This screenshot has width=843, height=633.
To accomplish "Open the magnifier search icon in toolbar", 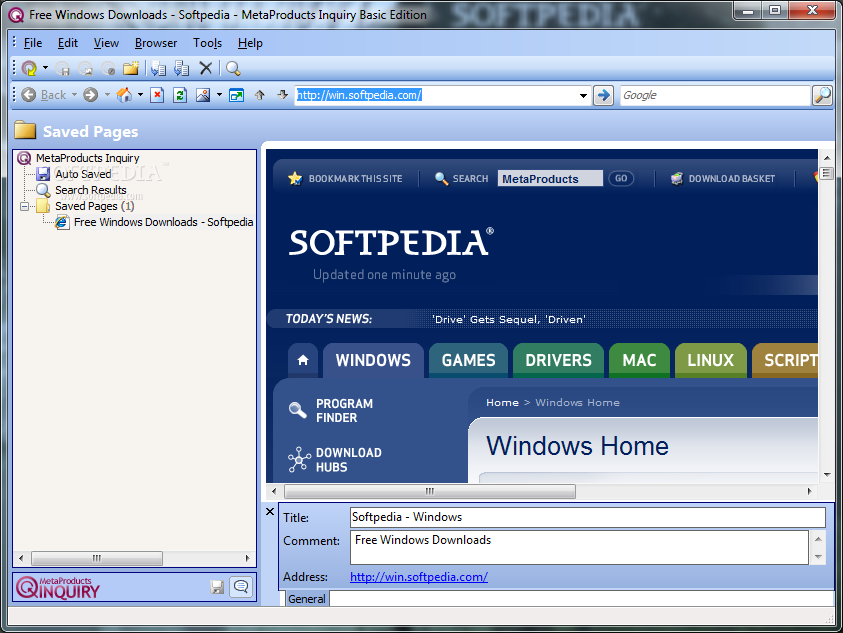I will tap(233, 68).
